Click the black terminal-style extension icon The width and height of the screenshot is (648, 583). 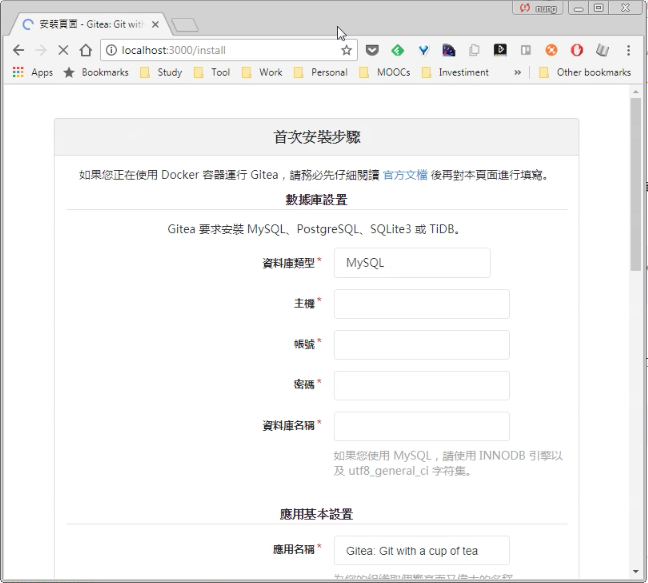(500, 50)
